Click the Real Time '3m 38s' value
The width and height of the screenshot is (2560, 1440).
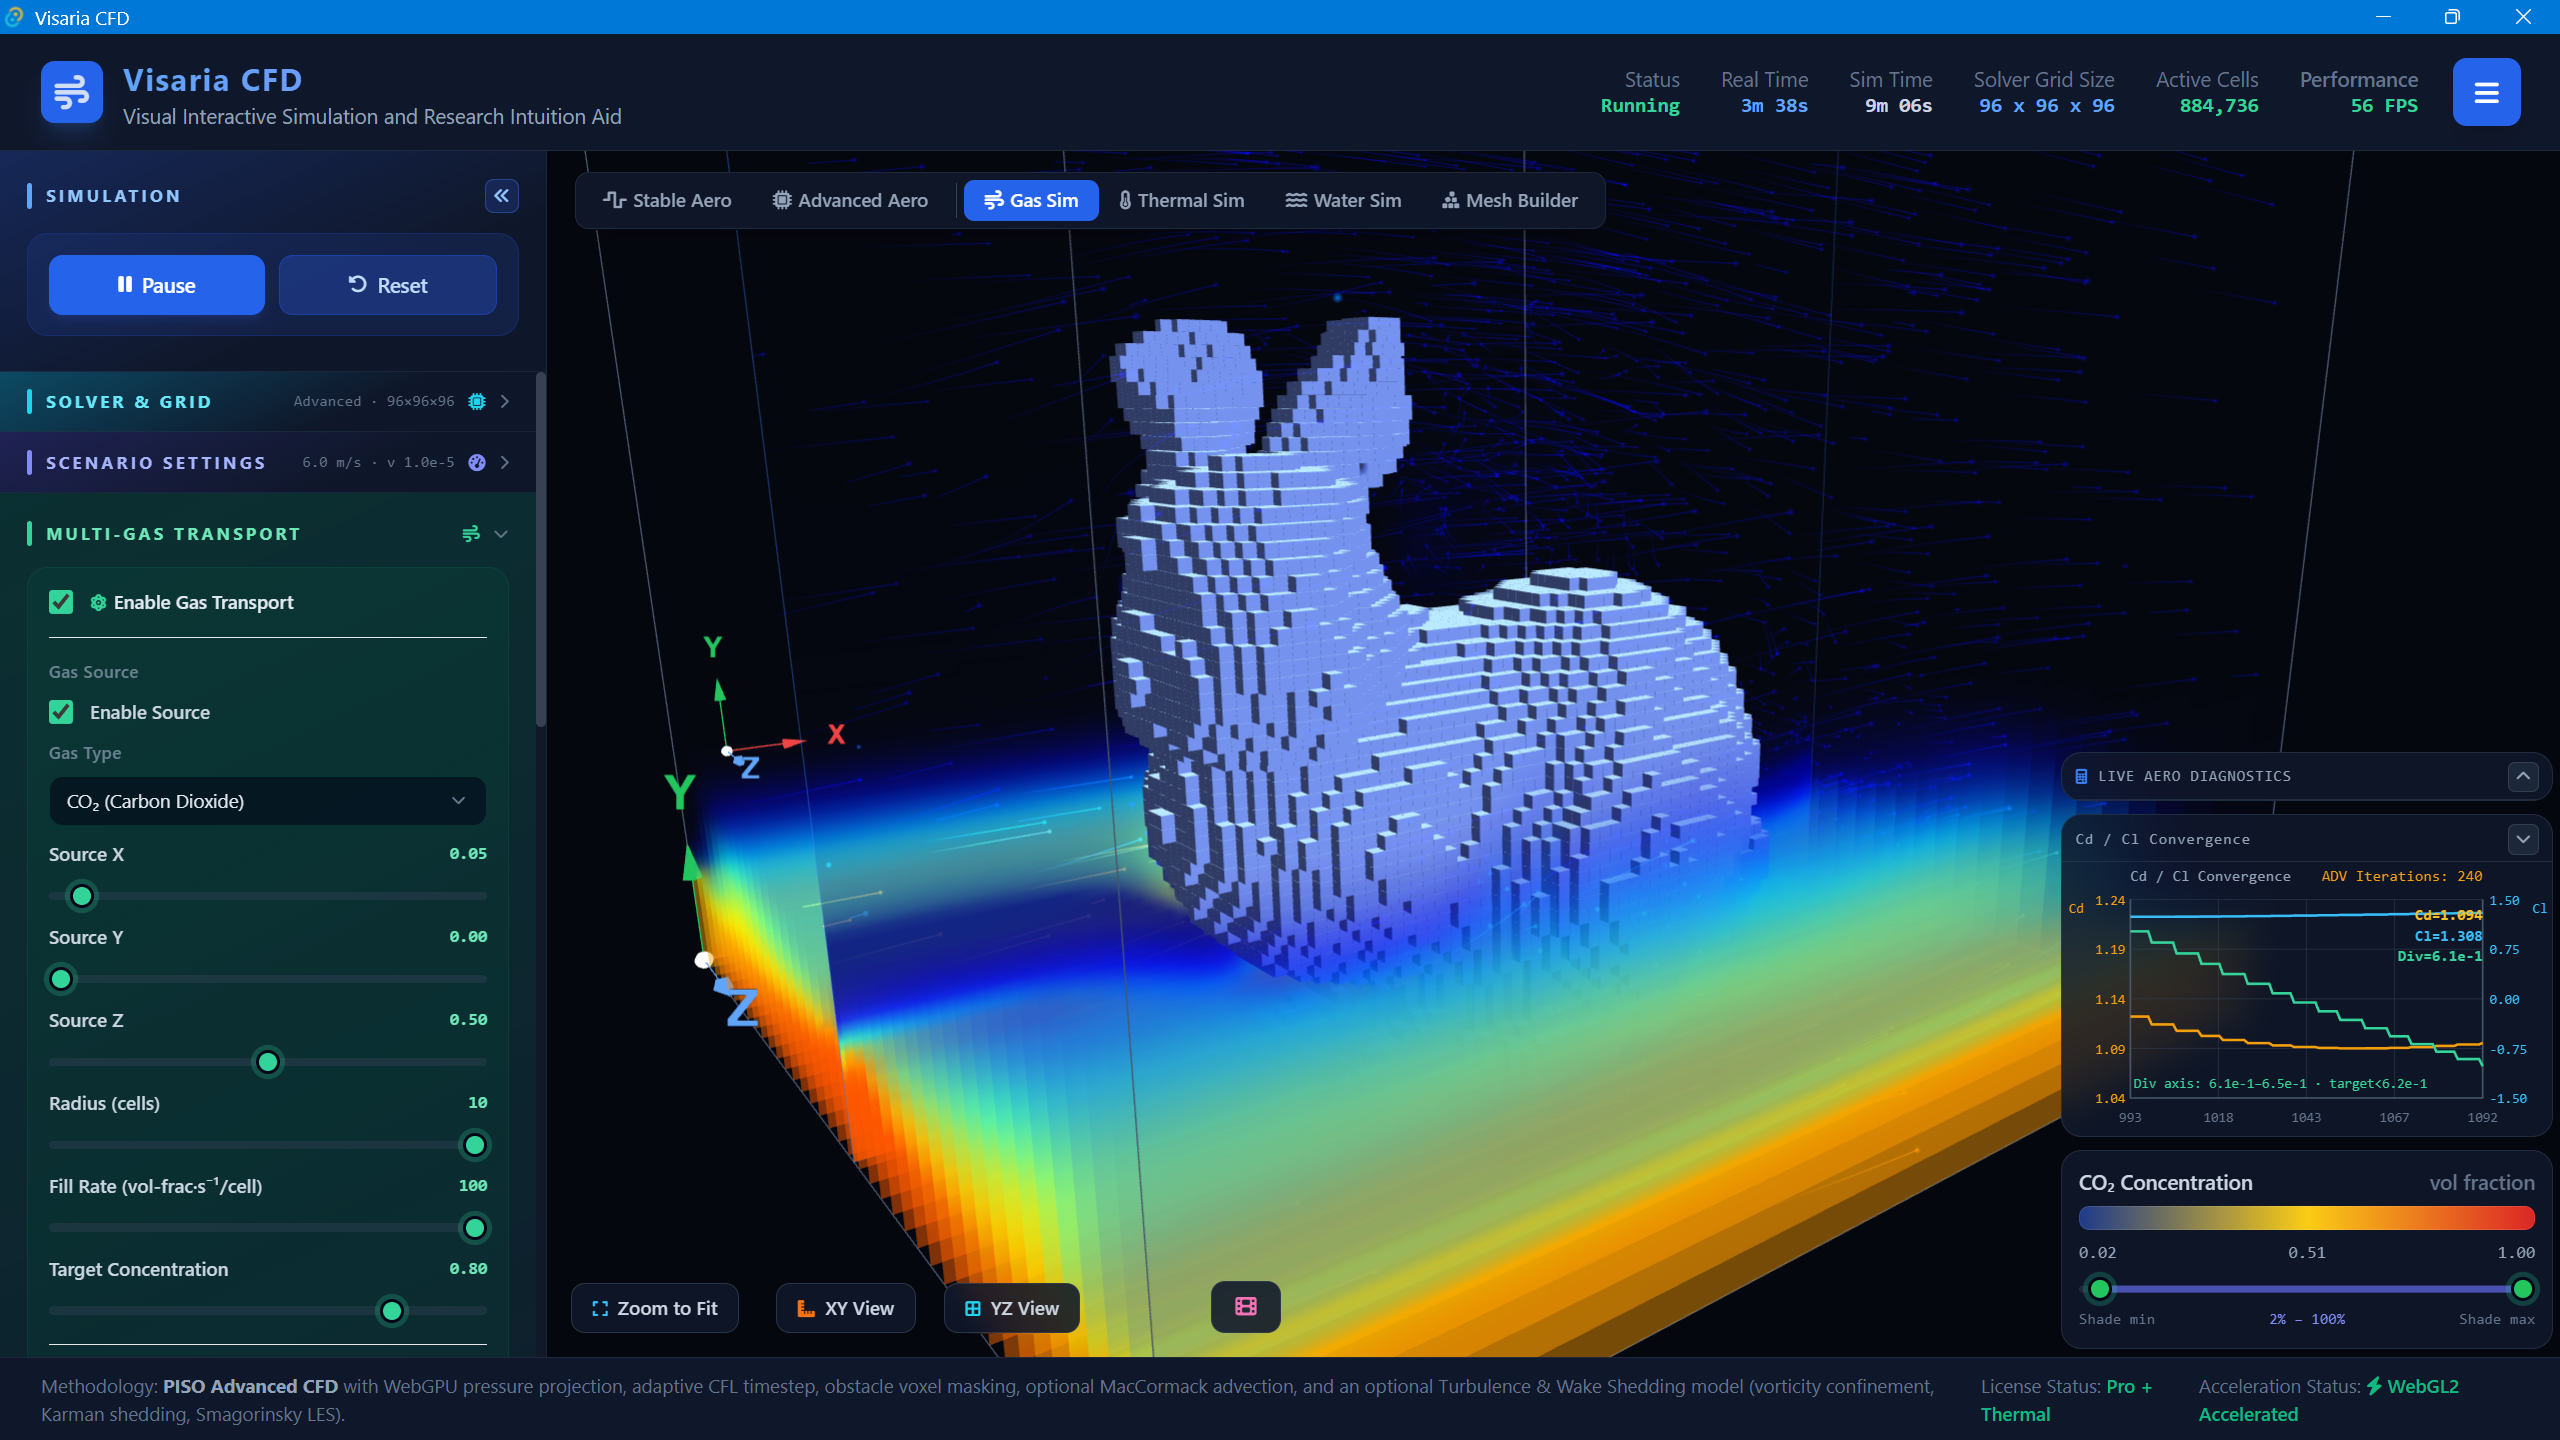tap(1774, 106)
